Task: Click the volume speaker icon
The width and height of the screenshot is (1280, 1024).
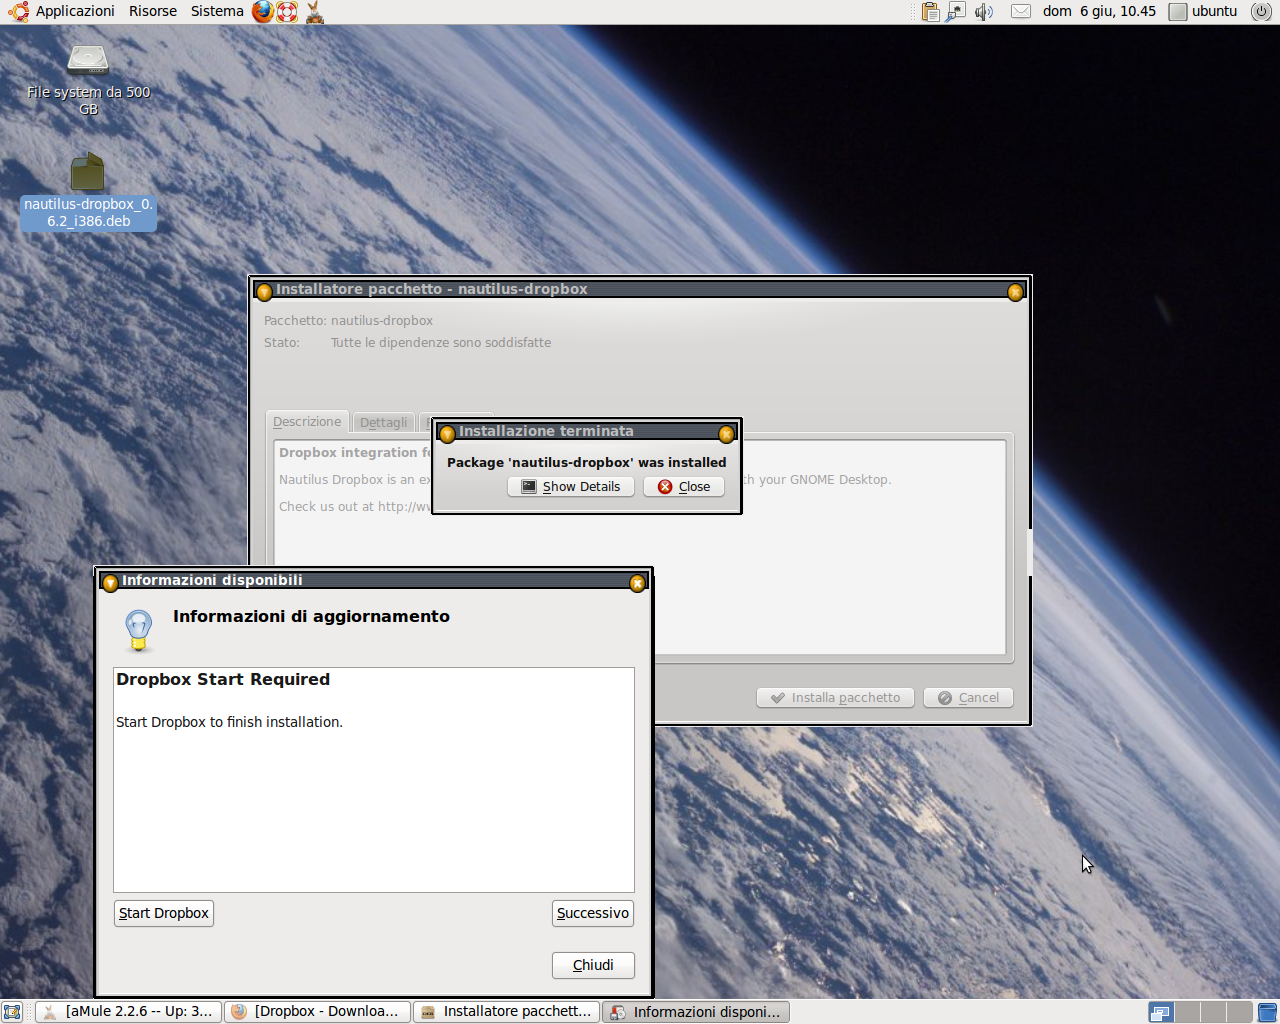Action: 984,12
